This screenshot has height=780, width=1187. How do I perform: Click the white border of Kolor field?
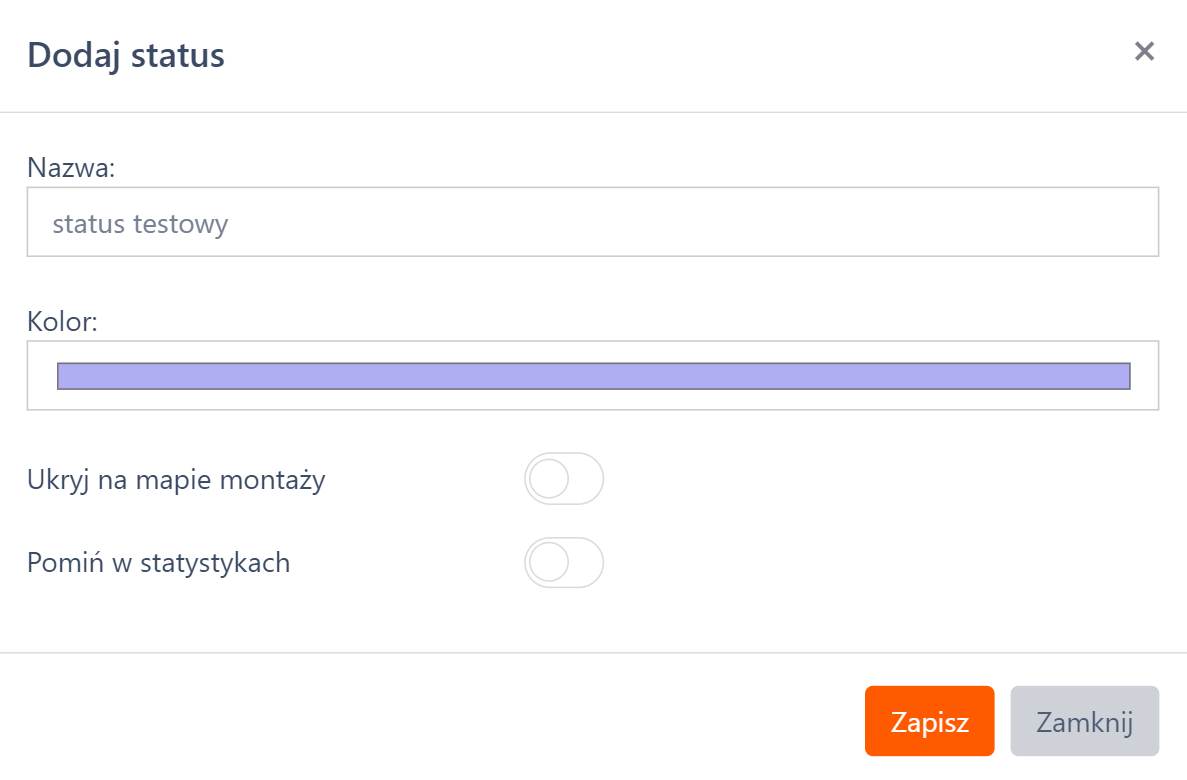[592, 401]
